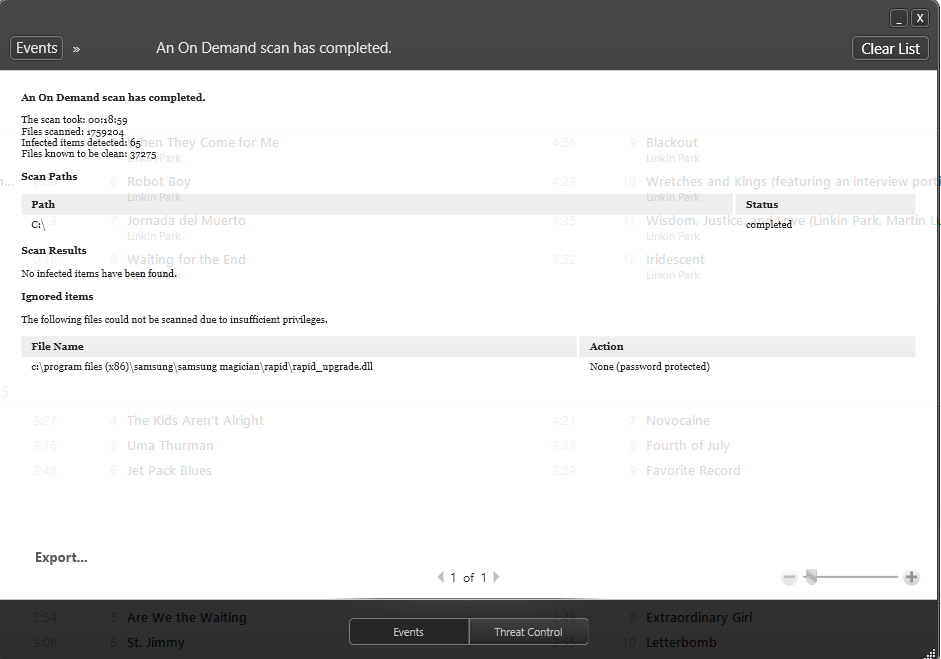Click the zoom slider handle
The image size is (941, 659).
[811, 576]
